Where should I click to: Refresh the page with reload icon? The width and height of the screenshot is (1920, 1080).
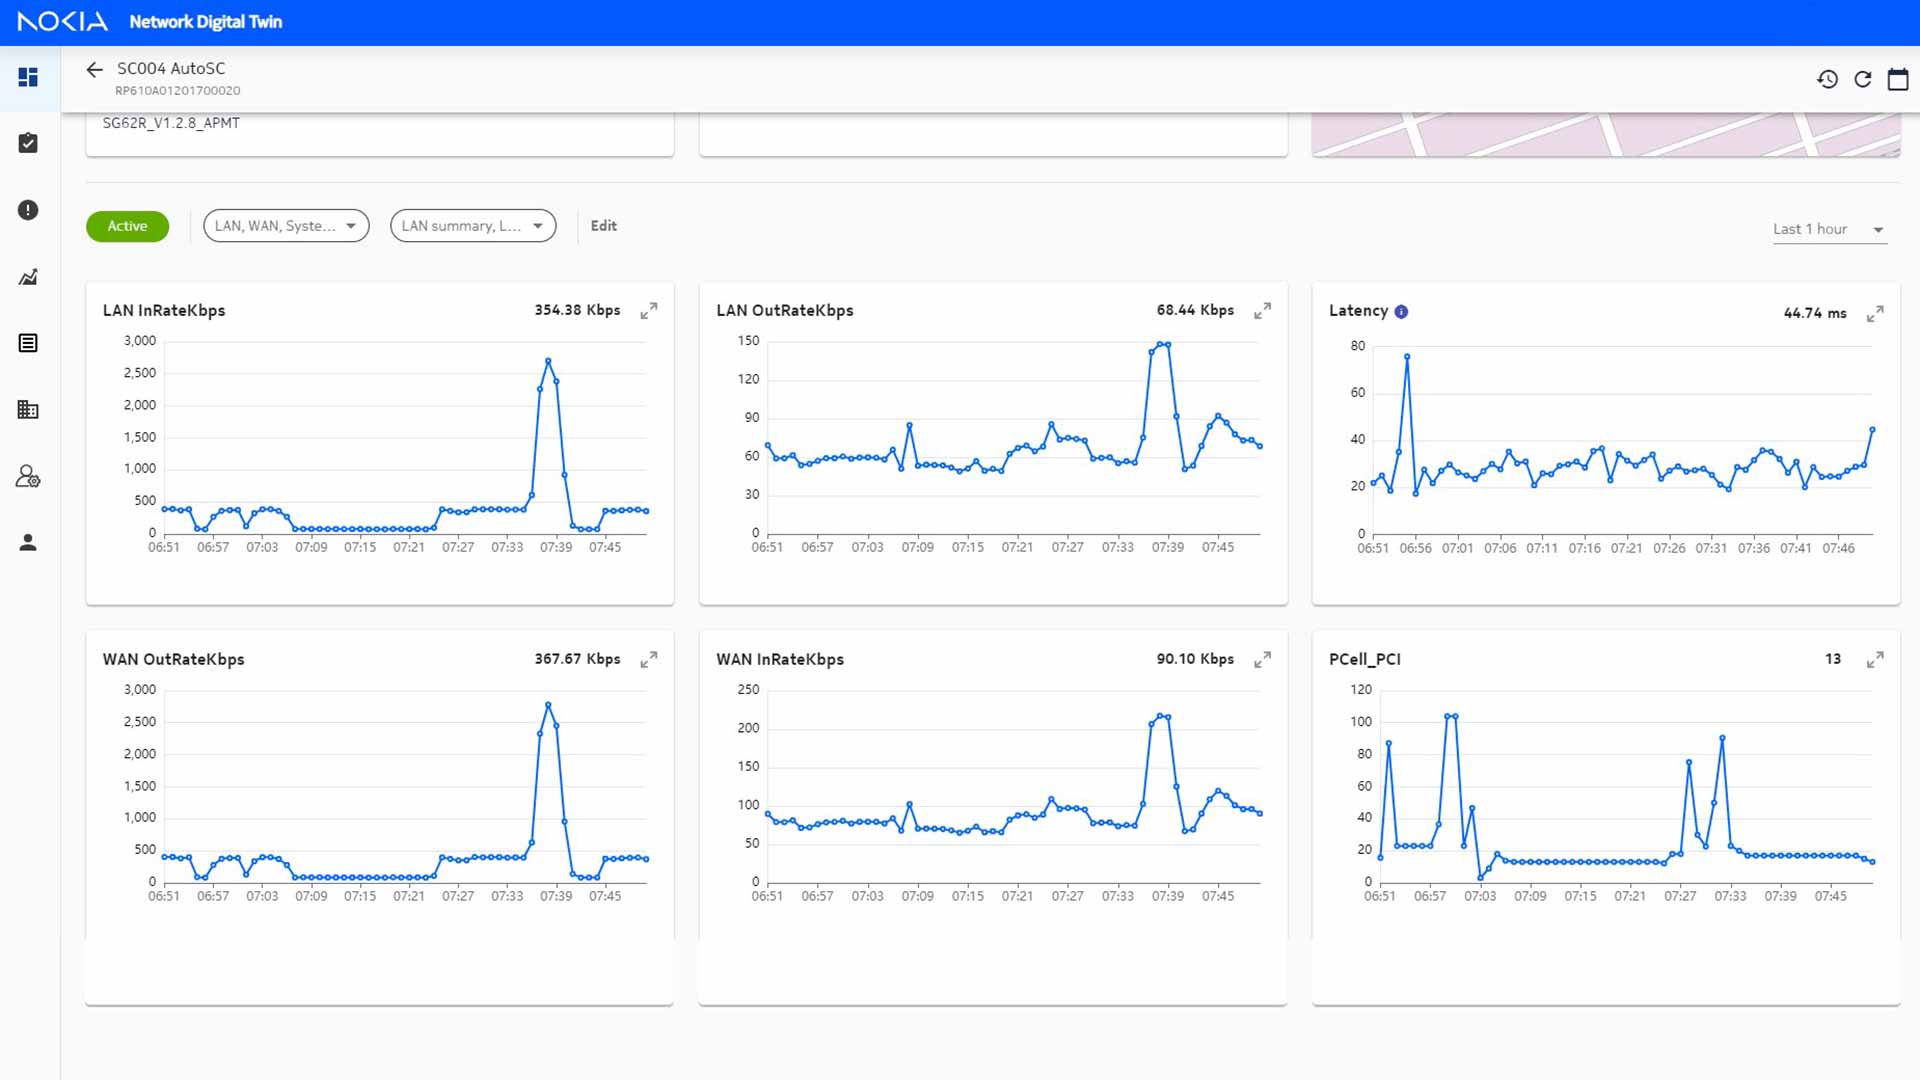pyautogui.click(x=1862, y=79)
